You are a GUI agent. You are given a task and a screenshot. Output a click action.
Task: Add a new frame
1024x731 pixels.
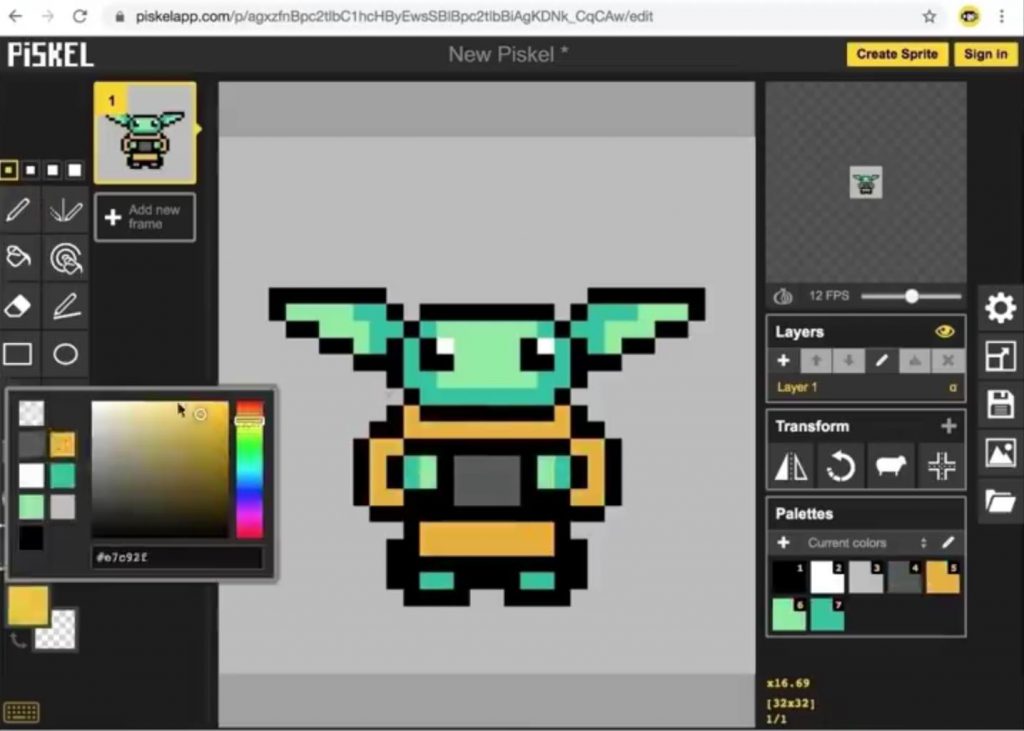pyautogui.click(x=145, y=217)
